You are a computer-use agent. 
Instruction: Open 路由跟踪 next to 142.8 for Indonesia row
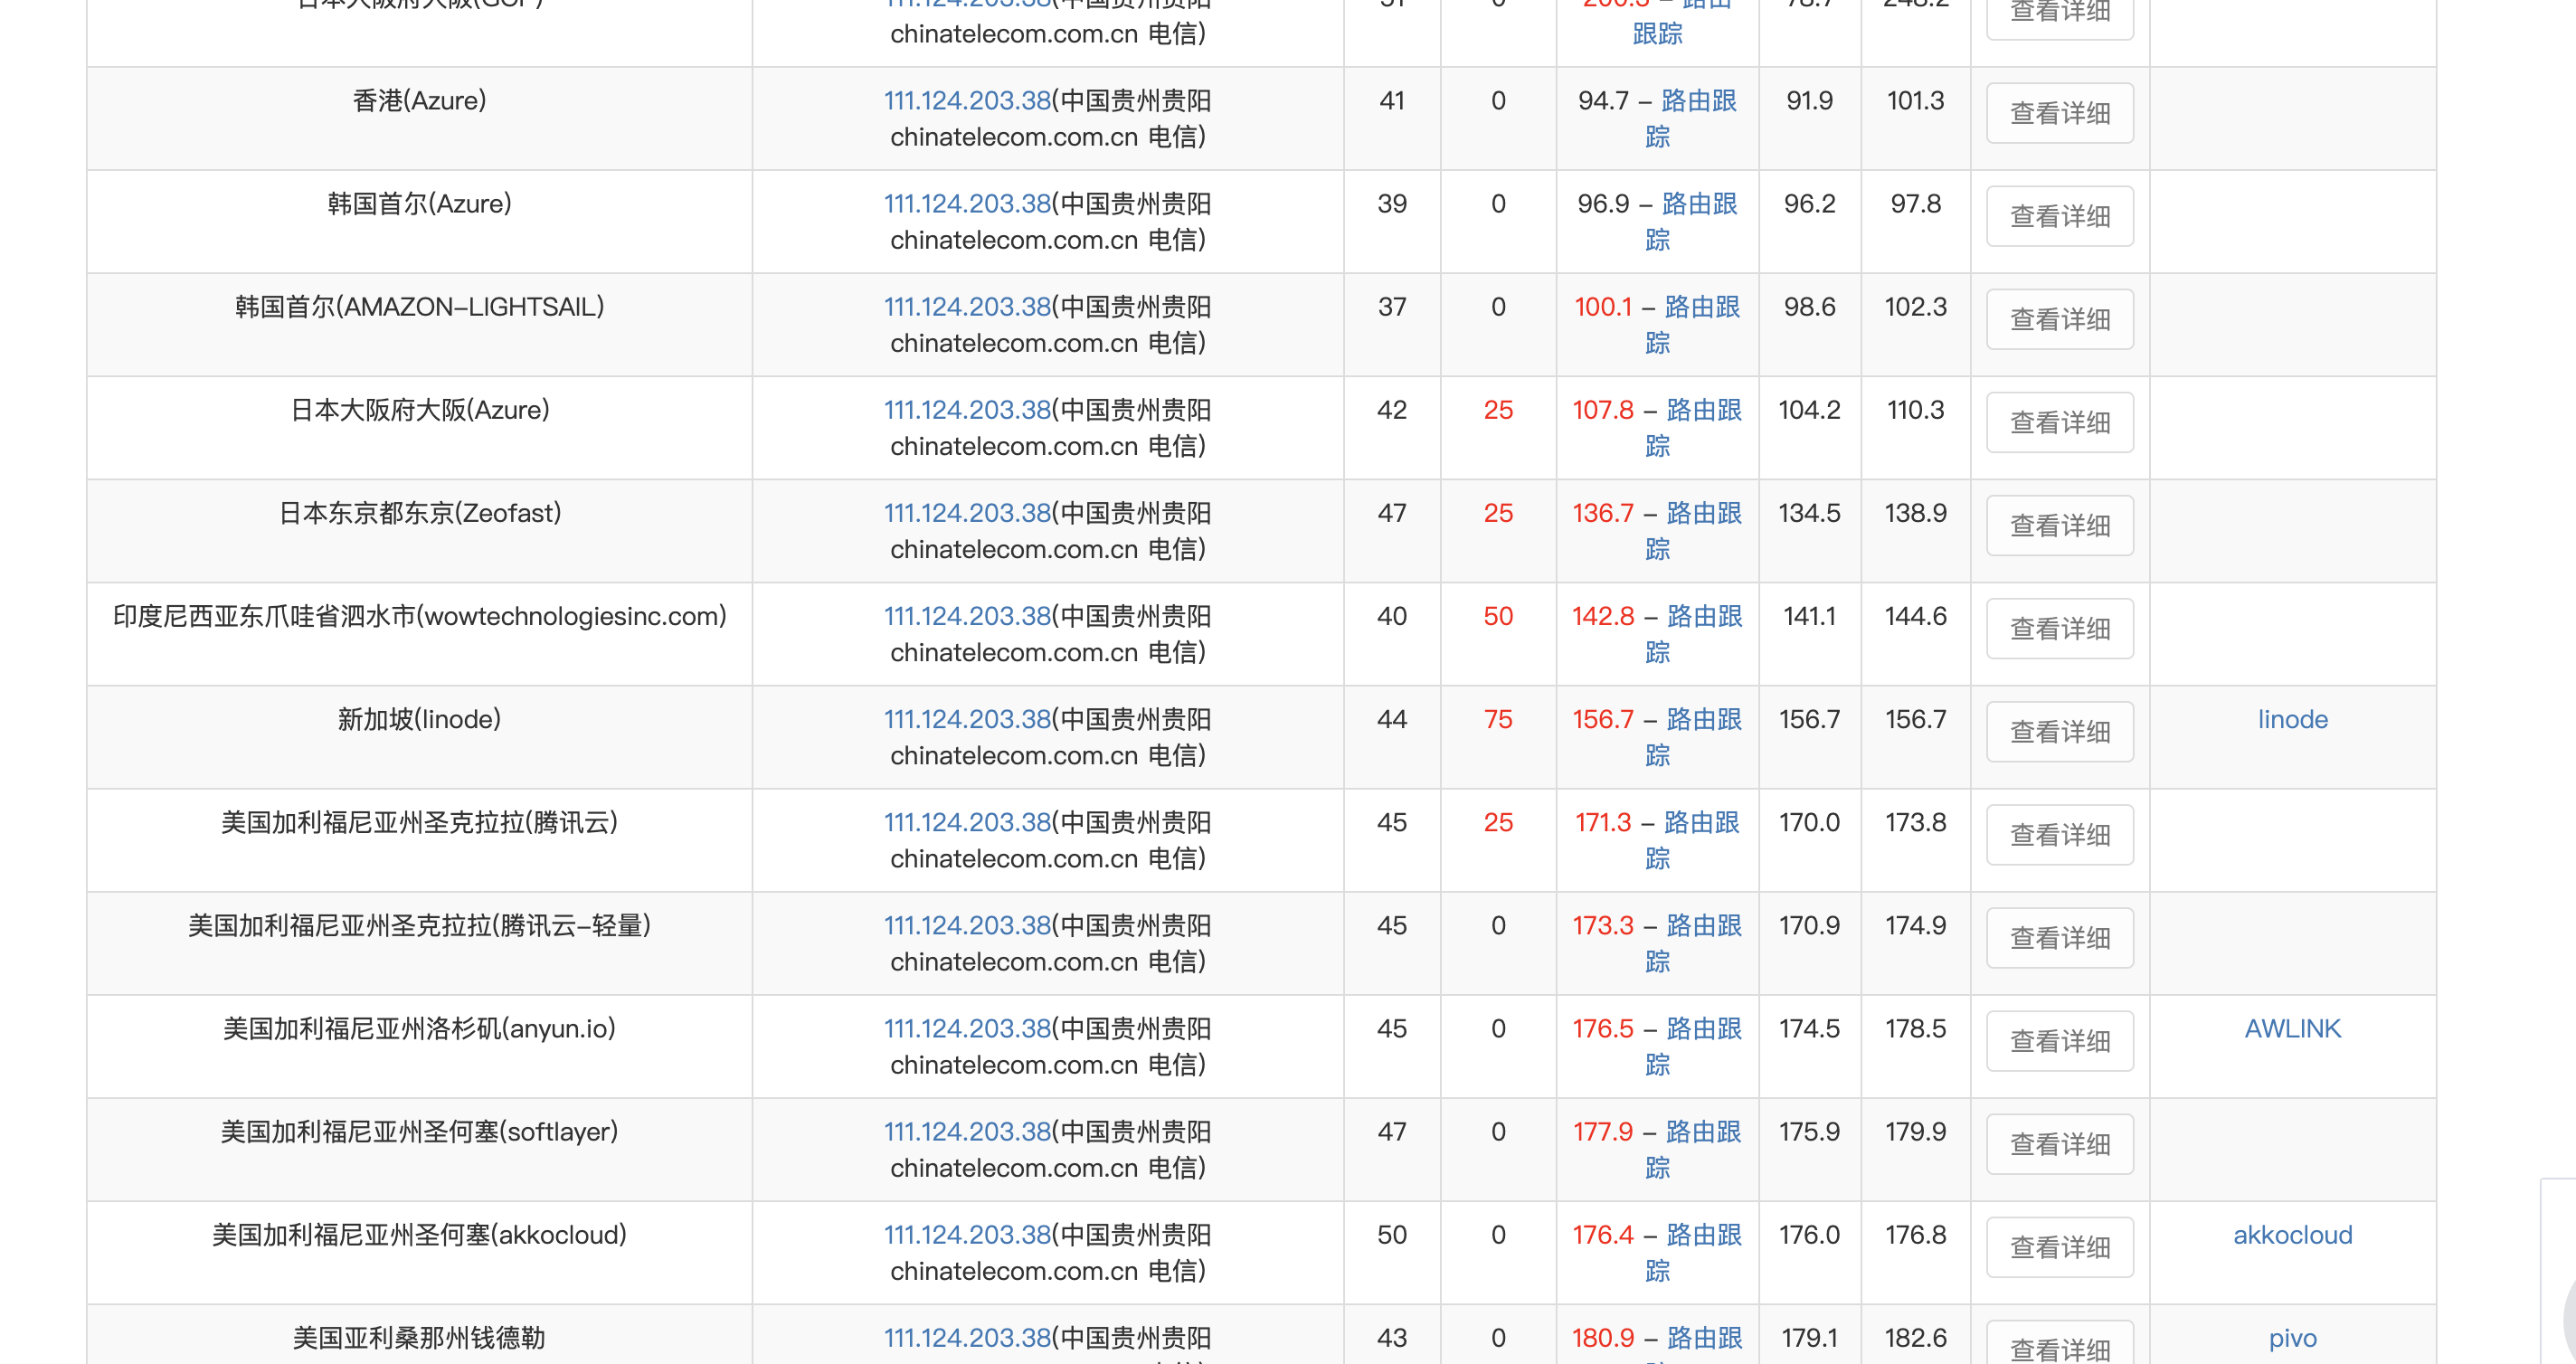1703,616
